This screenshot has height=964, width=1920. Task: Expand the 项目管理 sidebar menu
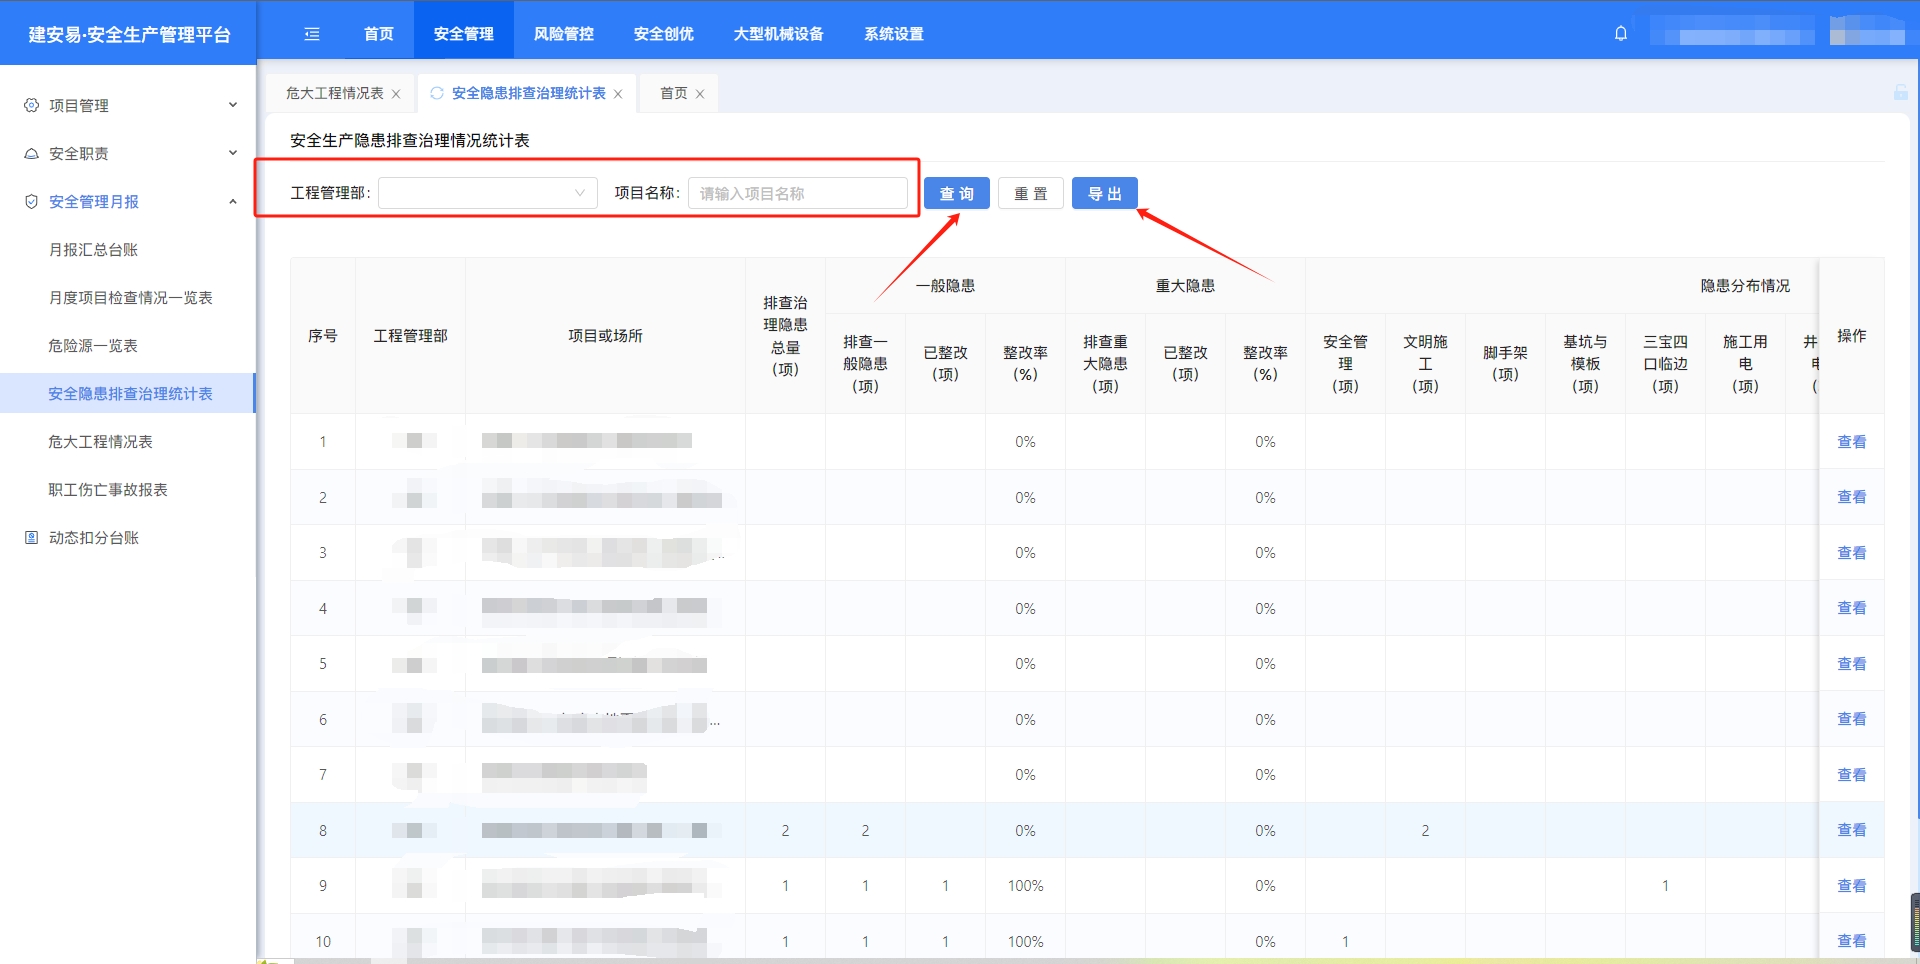[x=232, y=105]
